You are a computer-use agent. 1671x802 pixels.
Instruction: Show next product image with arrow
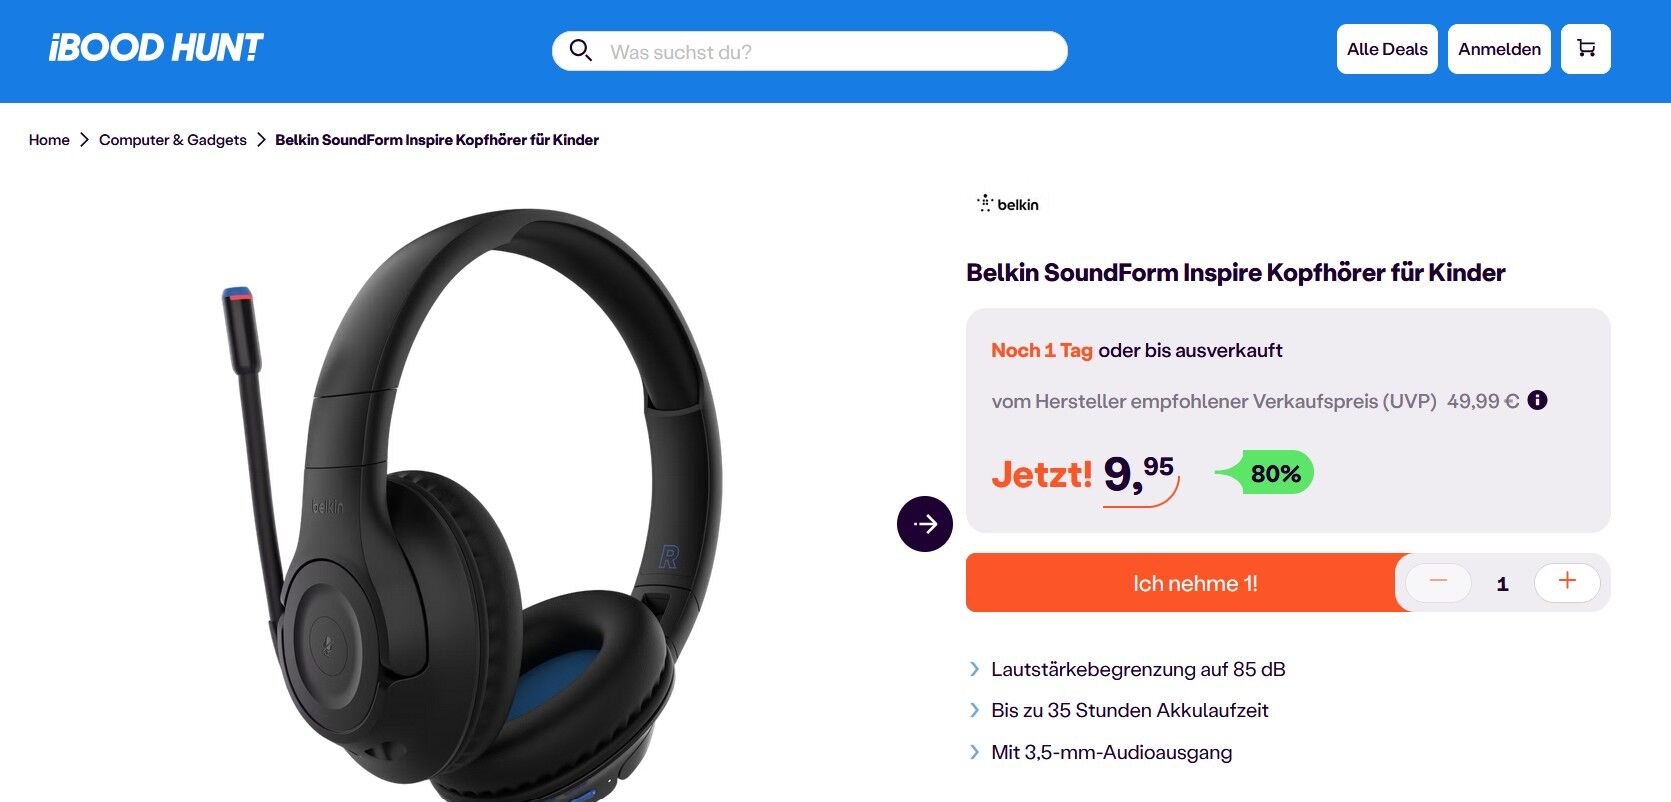point(924,523)
